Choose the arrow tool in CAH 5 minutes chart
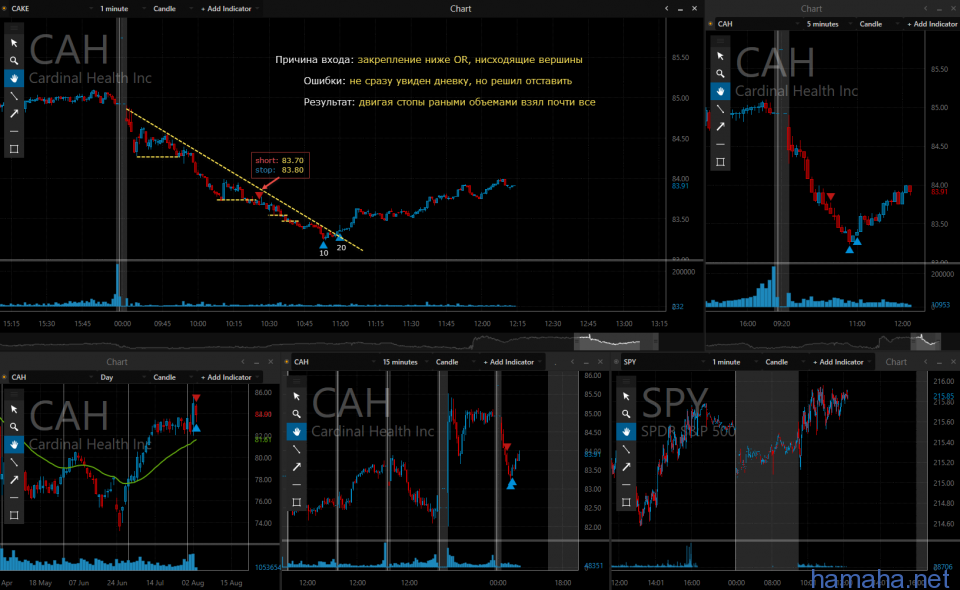Image resolution: width=960 pixels, height=590 pixels. pyautogui.click(x=721, y=127)
